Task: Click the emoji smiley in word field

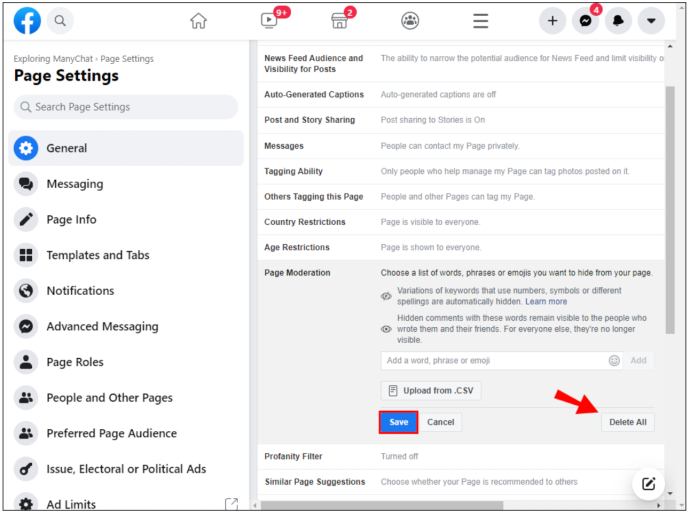Action: 614,361
